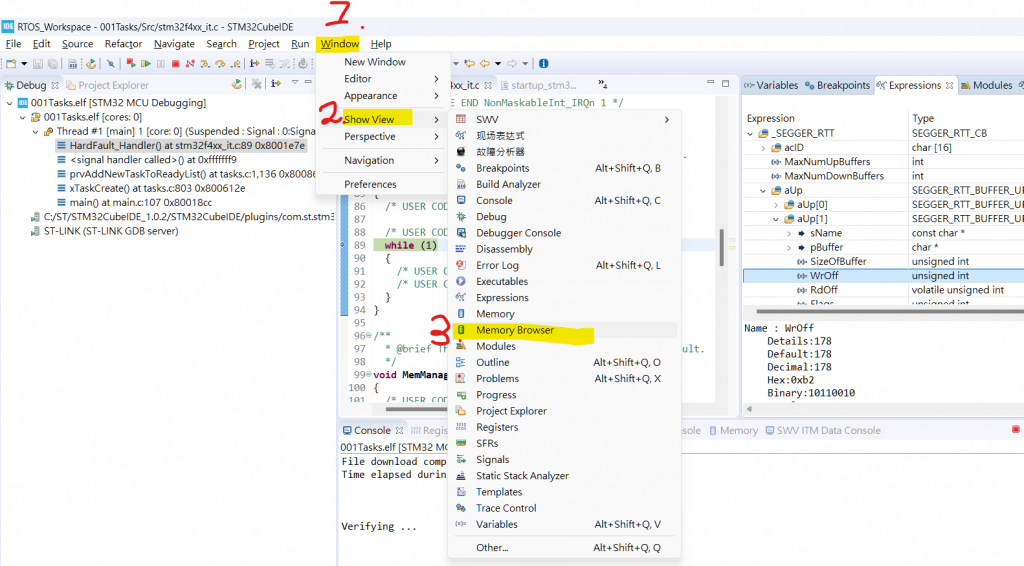Viewport: 1024px width, 566px height.
Task: Switch to the Breakpoints tab
Action: (837, 86)
